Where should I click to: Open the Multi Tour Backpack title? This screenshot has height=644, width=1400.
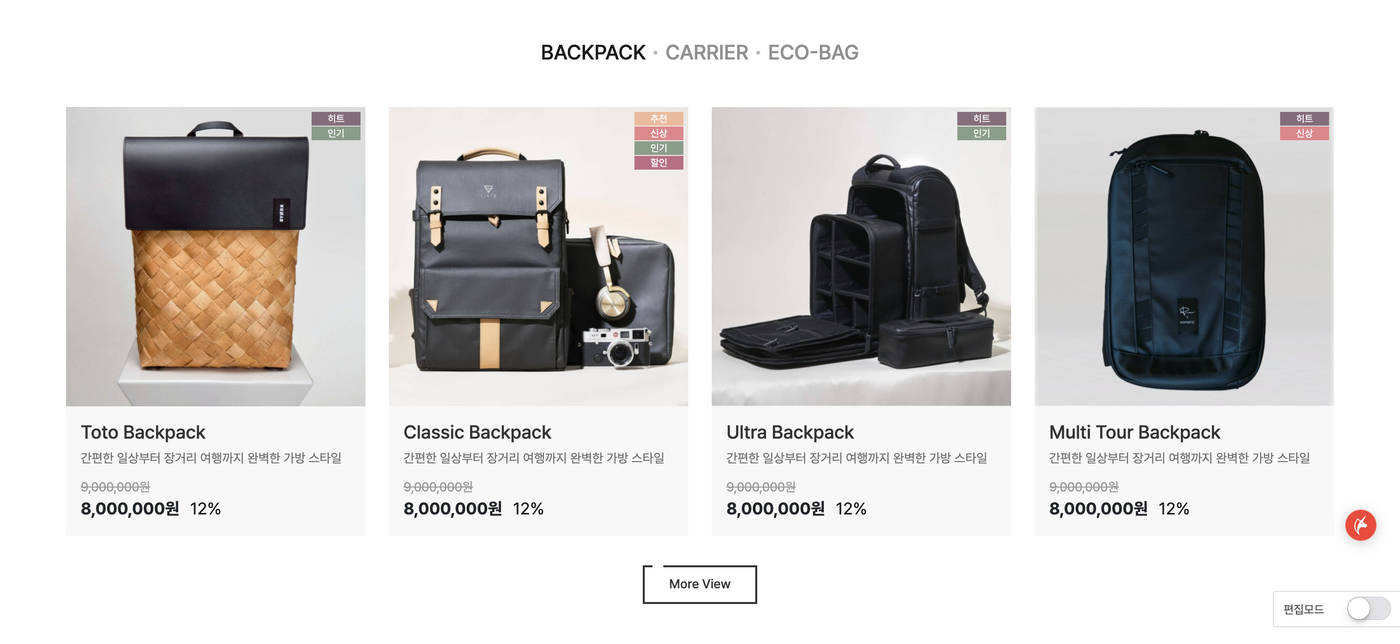pyautogui.click(x=1135, y=432)
